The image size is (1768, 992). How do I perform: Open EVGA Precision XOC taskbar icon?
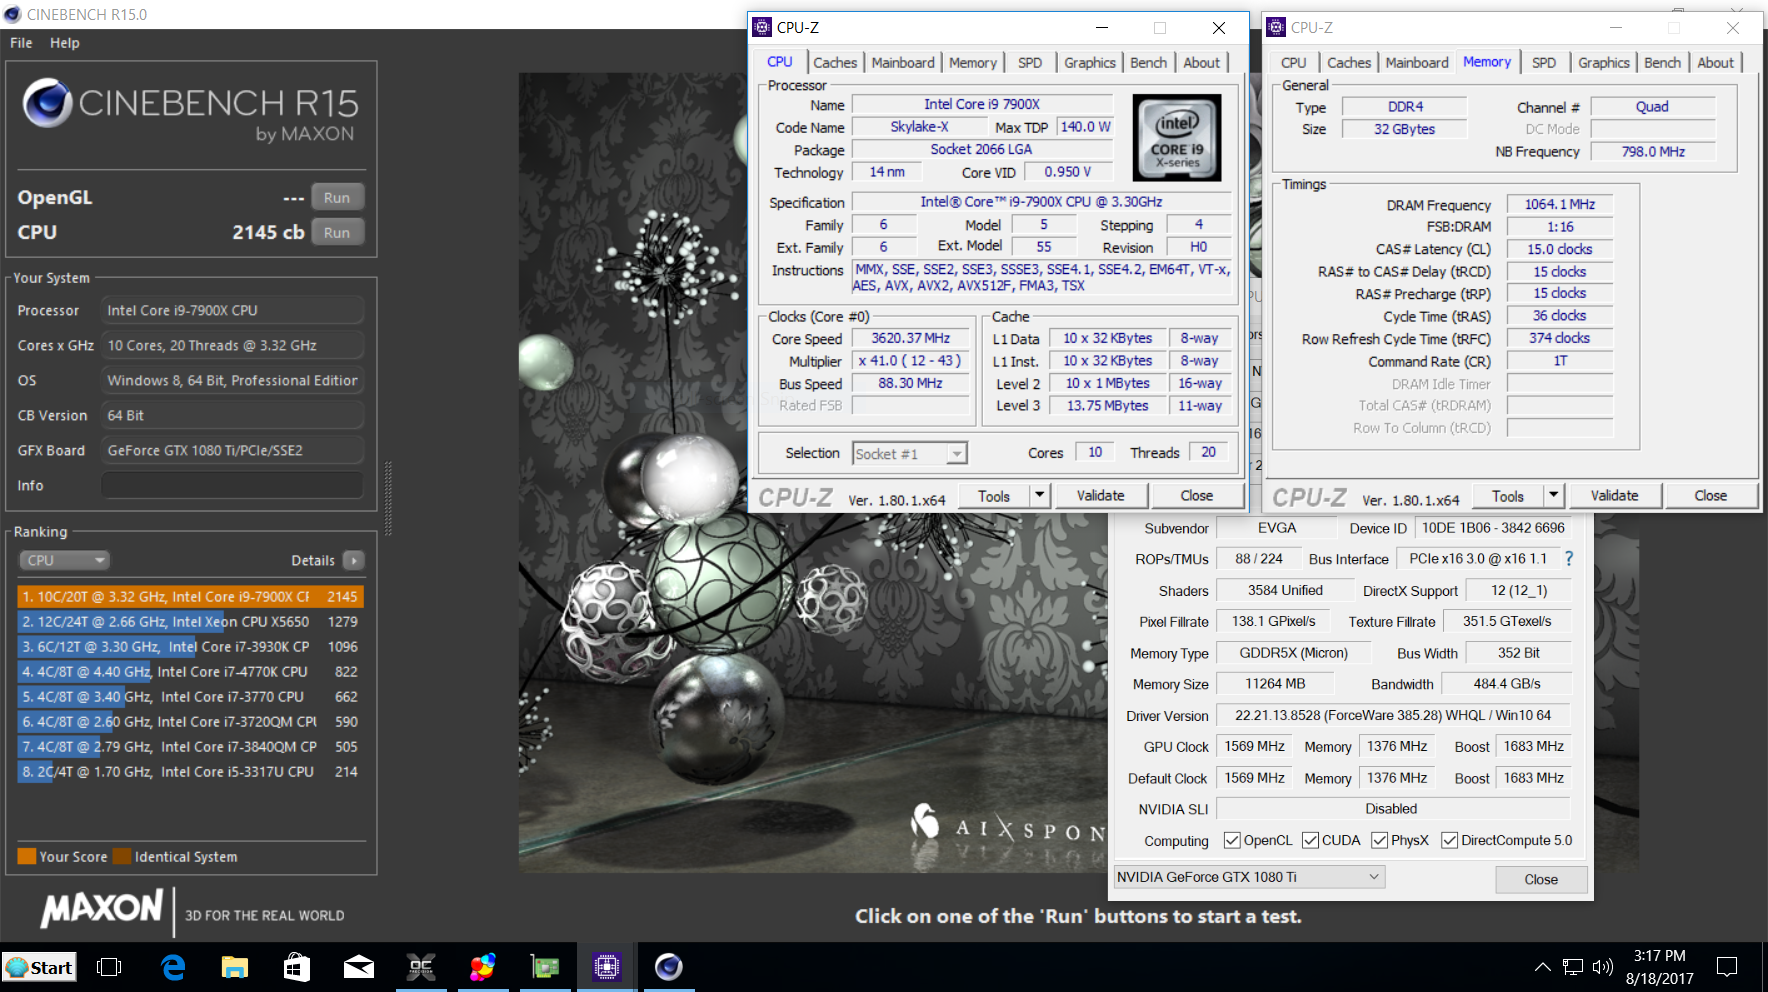[x=421, y=967]
